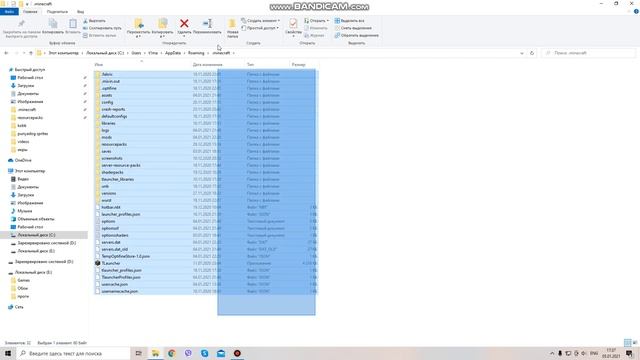The height and width of the screenshot is (360, 640).
Task: Select the mods folder row
Action: [205, 138]
